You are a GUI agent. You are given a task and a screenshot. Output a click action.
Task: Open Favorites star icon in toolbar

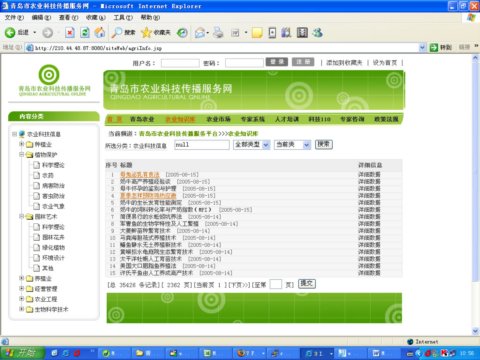pos(146,32)
